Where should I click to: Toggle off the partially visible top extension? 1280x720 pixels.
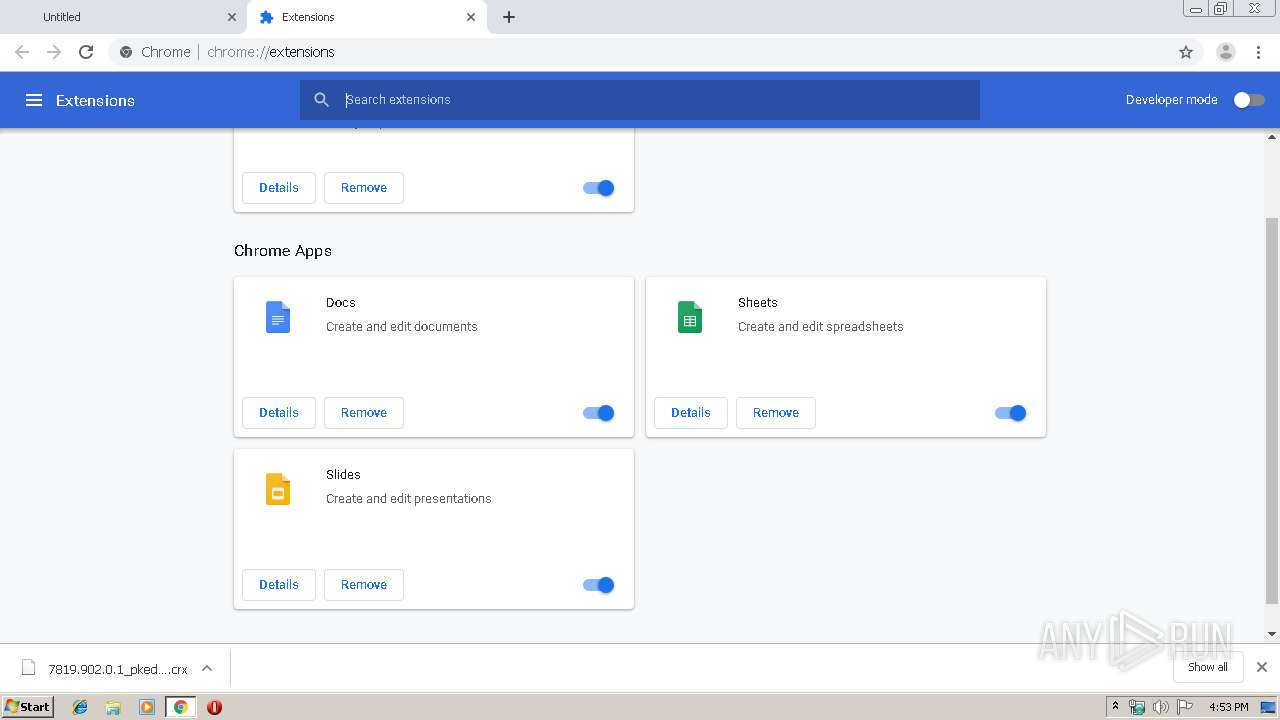click(599, 188)
